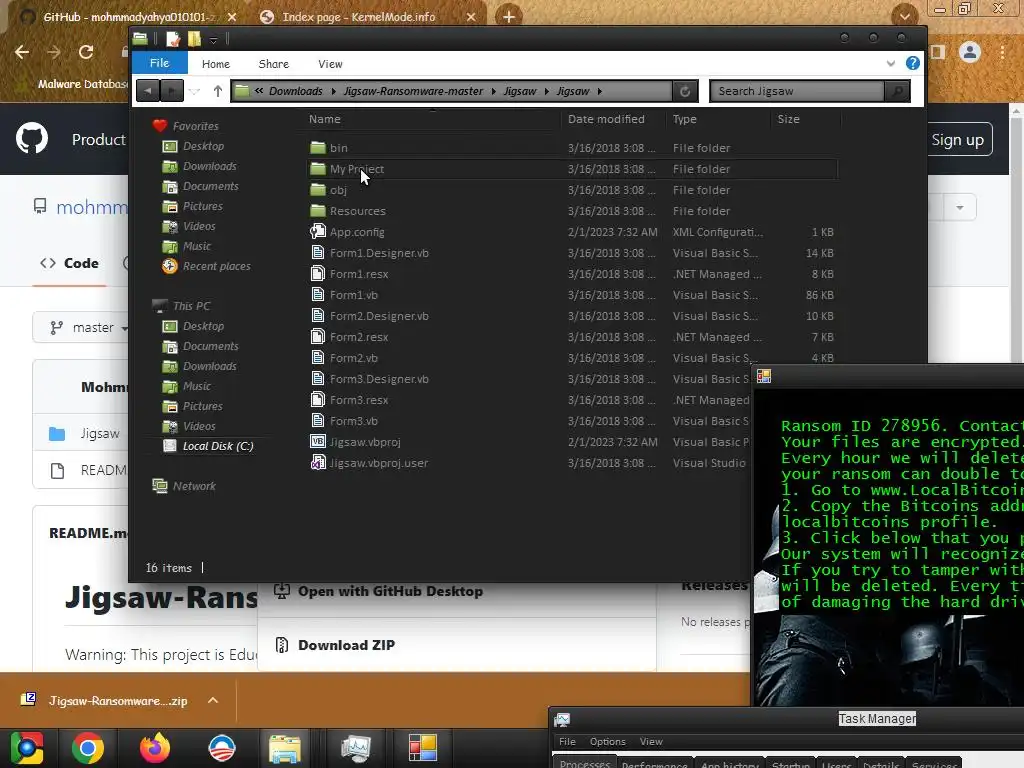Click the GitHub Sign up button

click(x=958, y=140)
